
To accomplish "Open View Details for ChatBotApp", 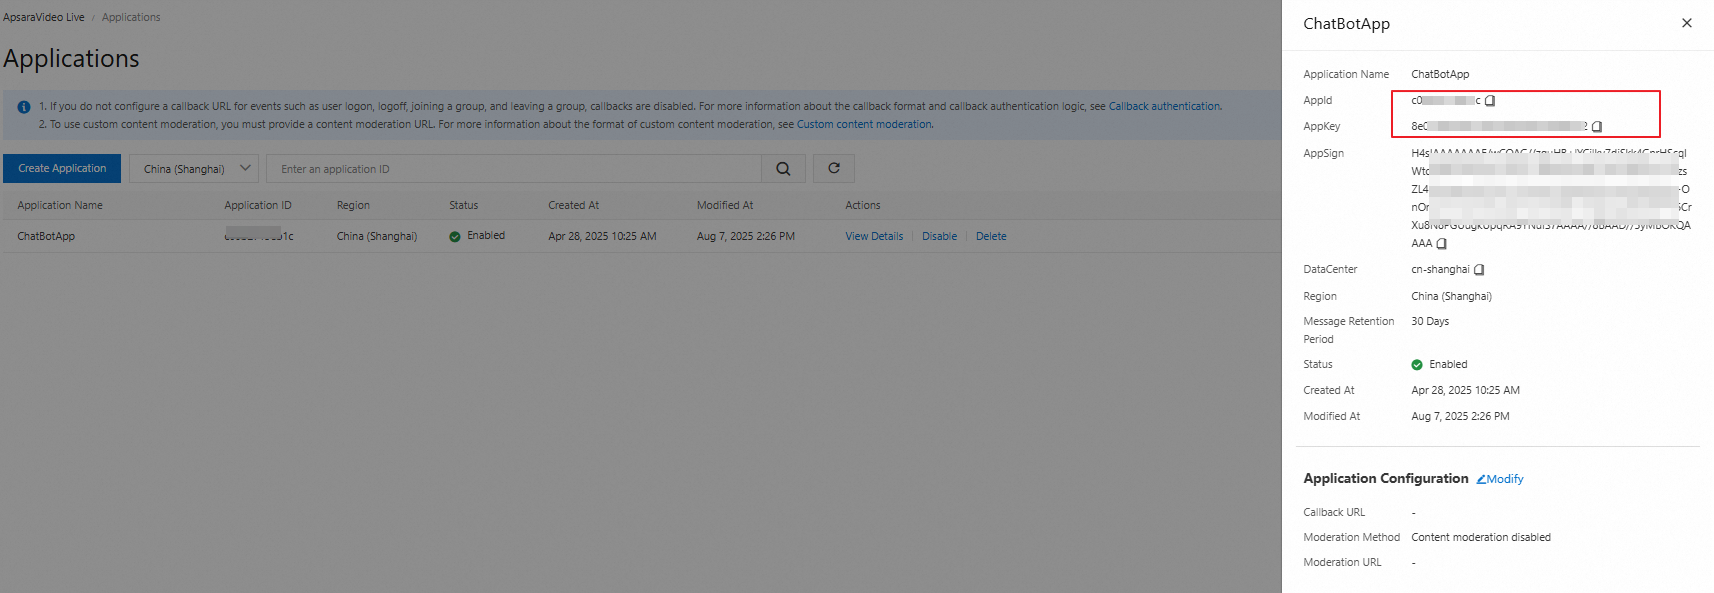I will [874, 237].
